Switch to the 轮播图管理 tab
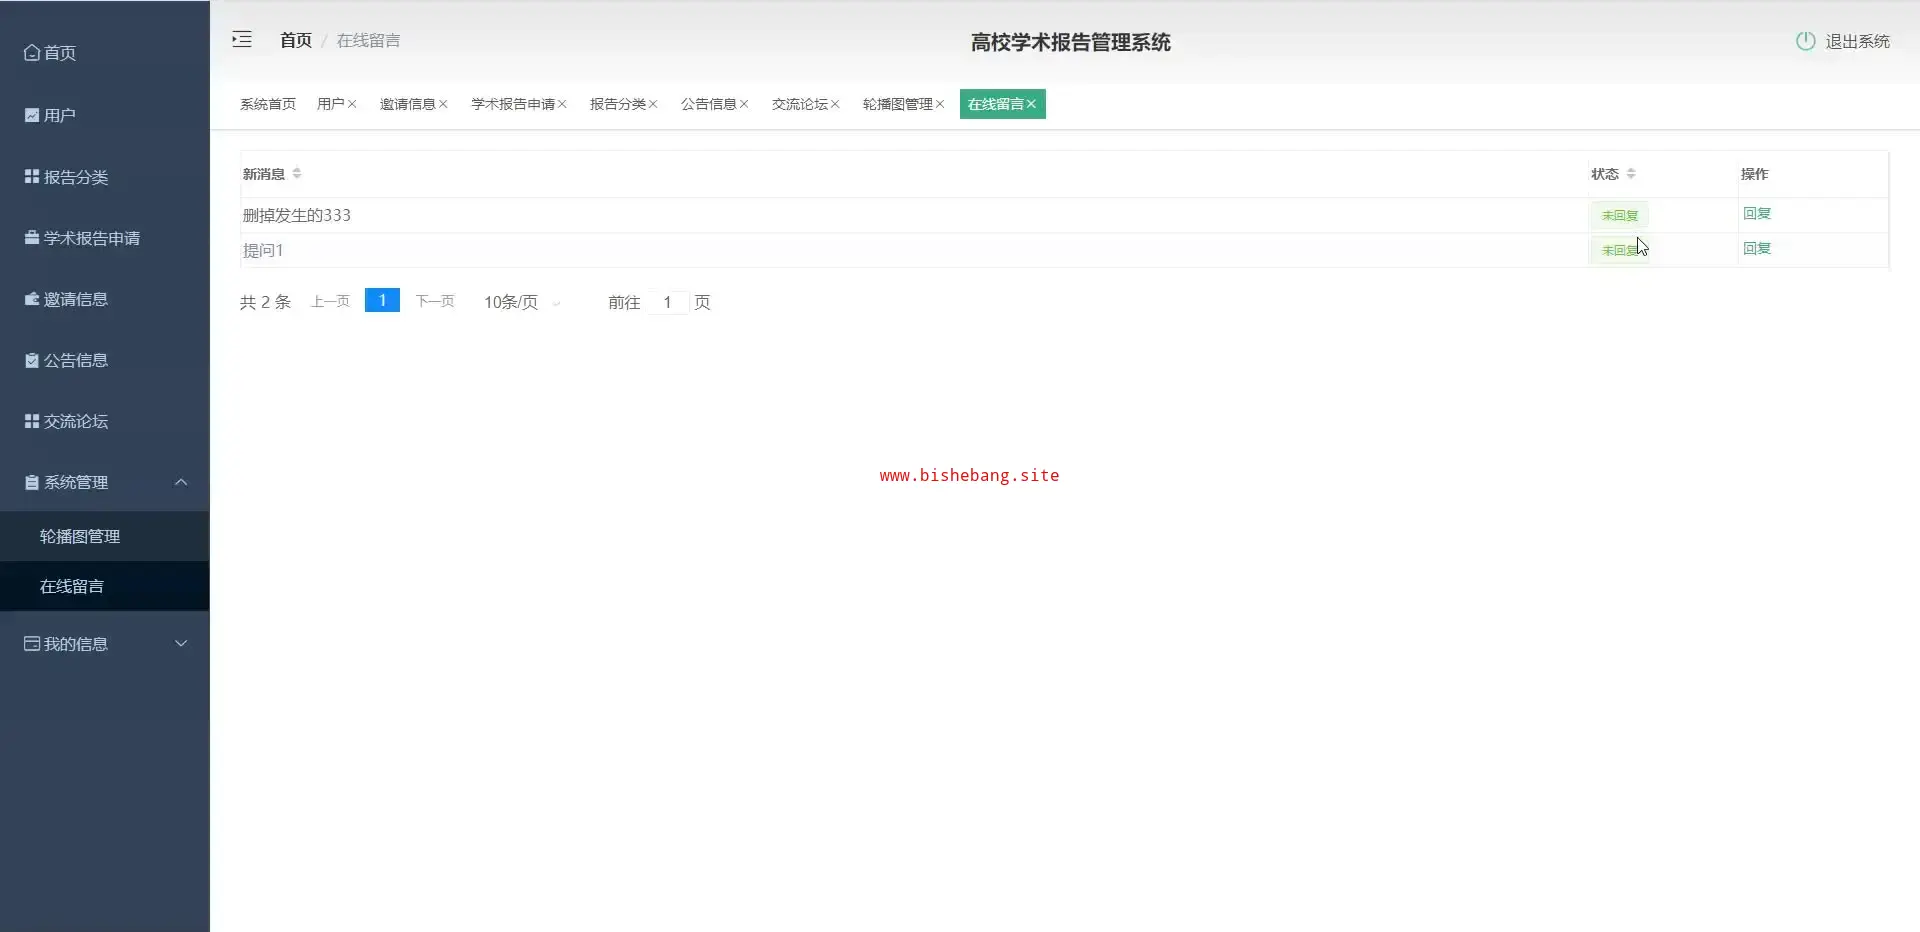This screenshot has height=932, width=1920. 897,104
